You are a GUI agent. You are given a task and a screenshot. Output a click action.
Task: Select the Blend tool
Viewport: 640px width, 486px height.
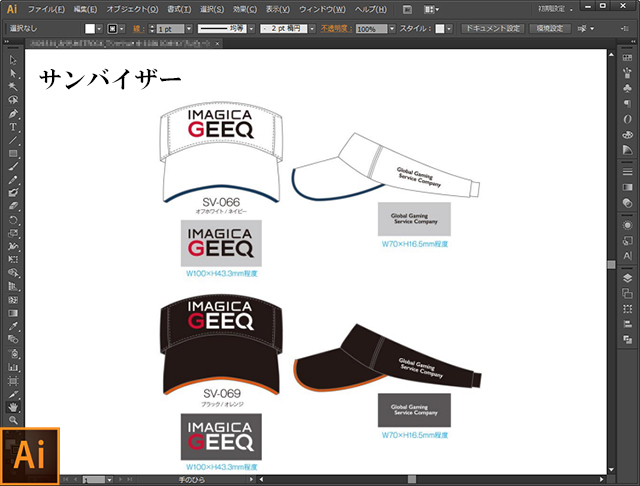coord(13,339)
